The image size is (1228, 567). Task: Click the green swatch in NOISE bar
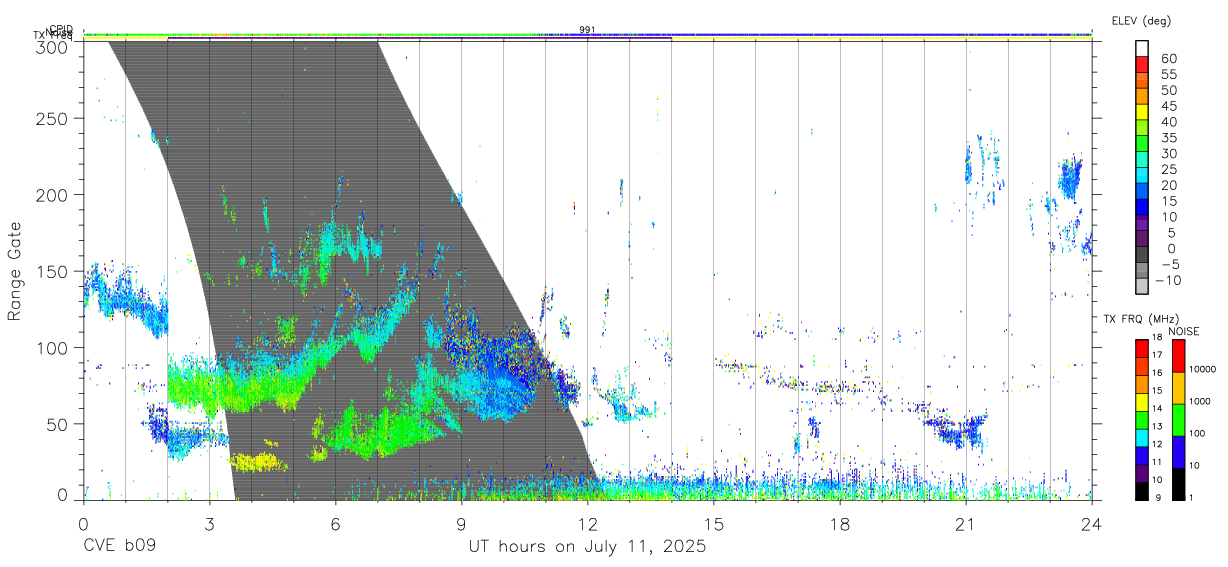tap(1178, 420)
